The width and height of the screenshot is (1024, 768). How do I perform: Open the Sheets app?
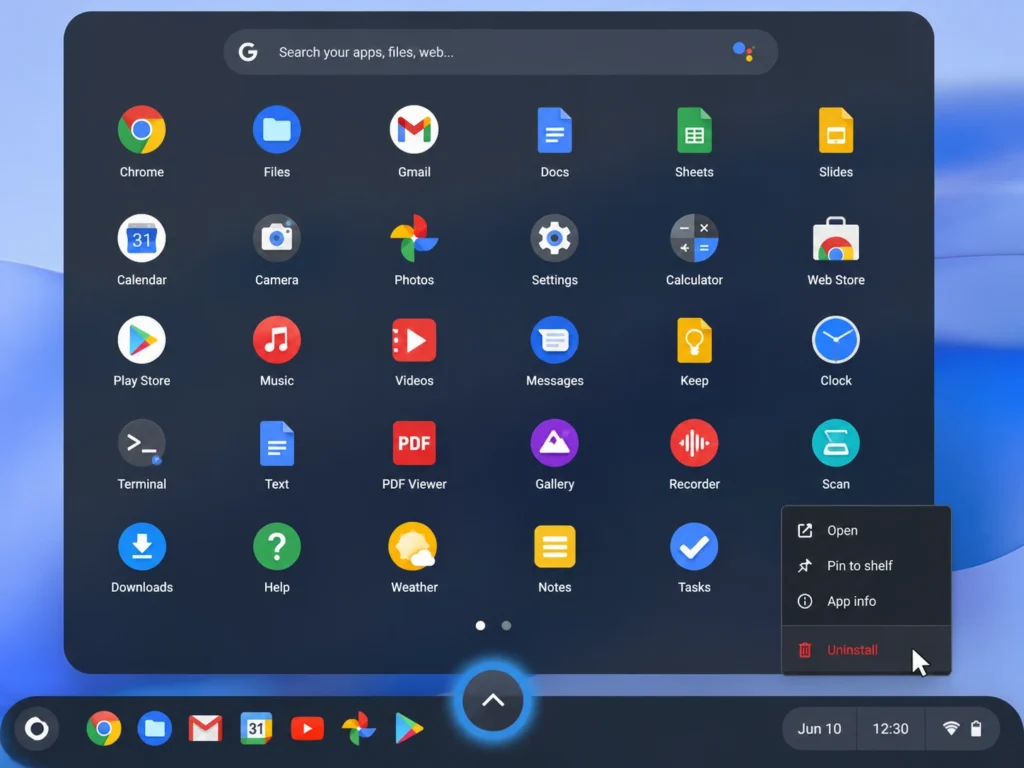[x=694, y=130]
